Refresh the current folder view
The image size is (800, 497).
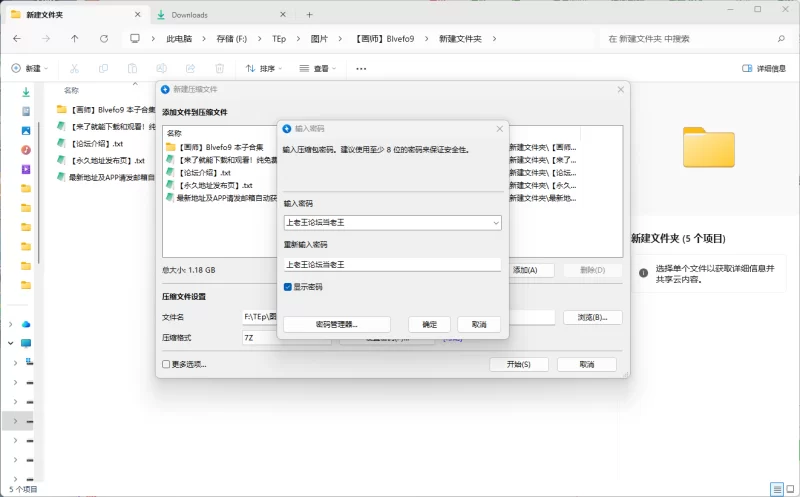[104, 38]
